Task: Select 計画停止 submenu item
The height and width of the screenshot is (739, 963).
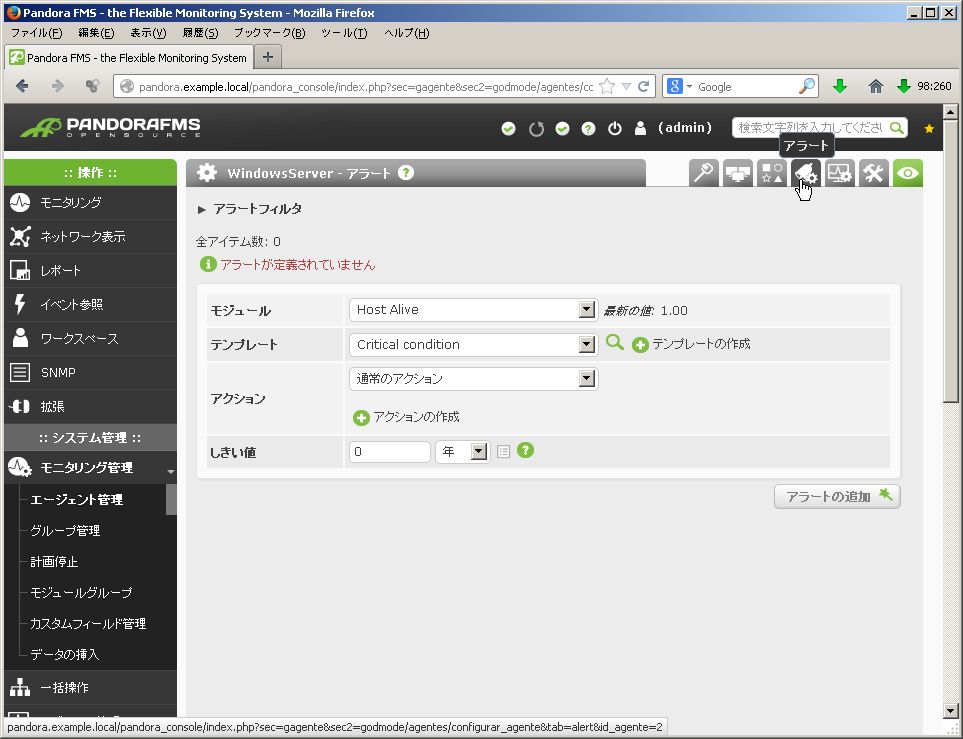Action: click(x=54, y=561)
